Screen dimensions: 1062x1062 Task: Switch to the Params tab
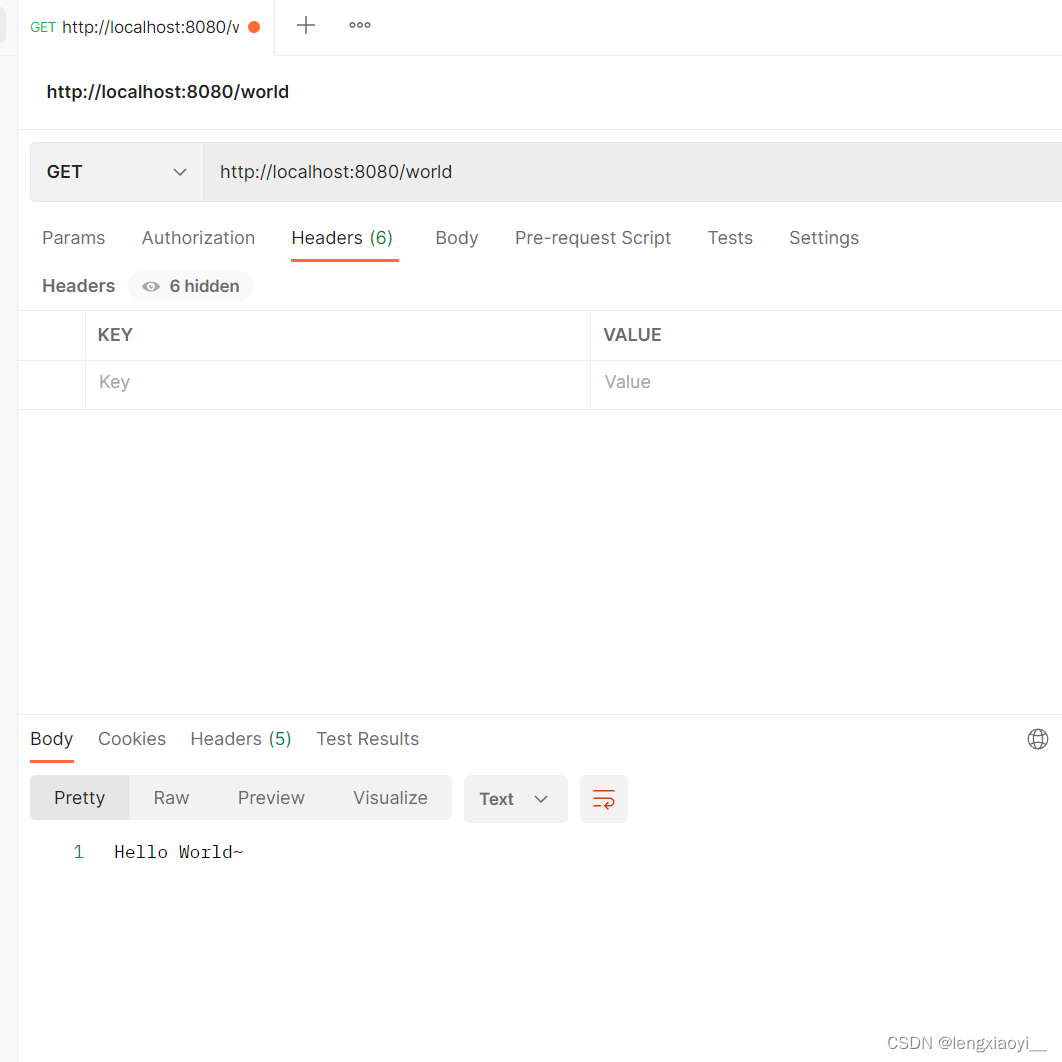(73, 238)
